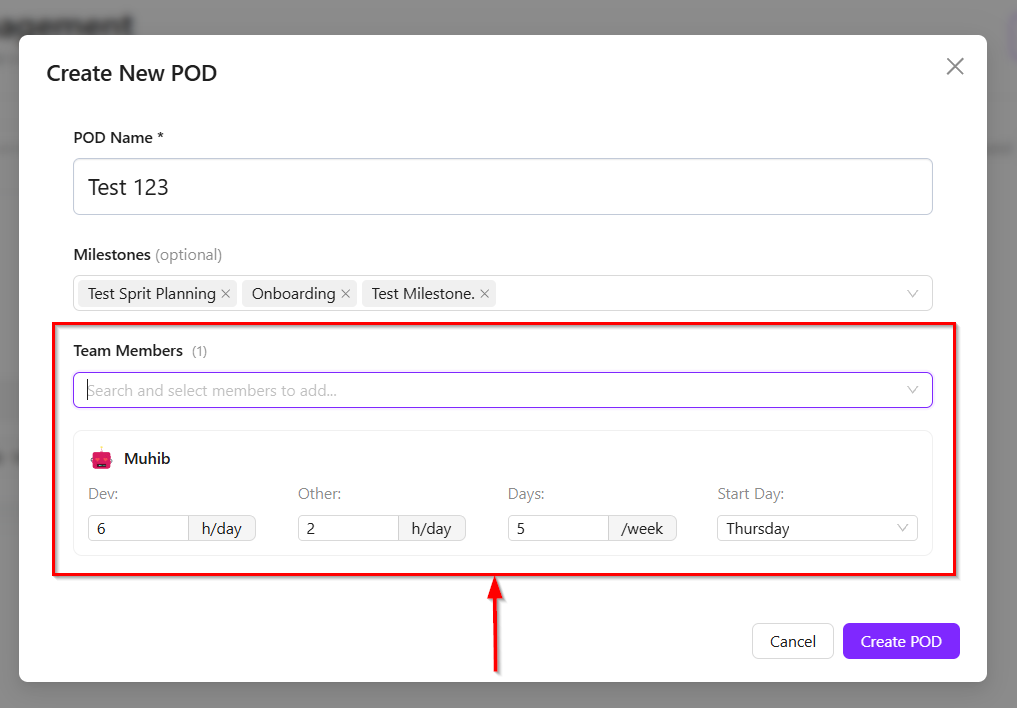Remove the Test Milestone. tag

point(485,294)
